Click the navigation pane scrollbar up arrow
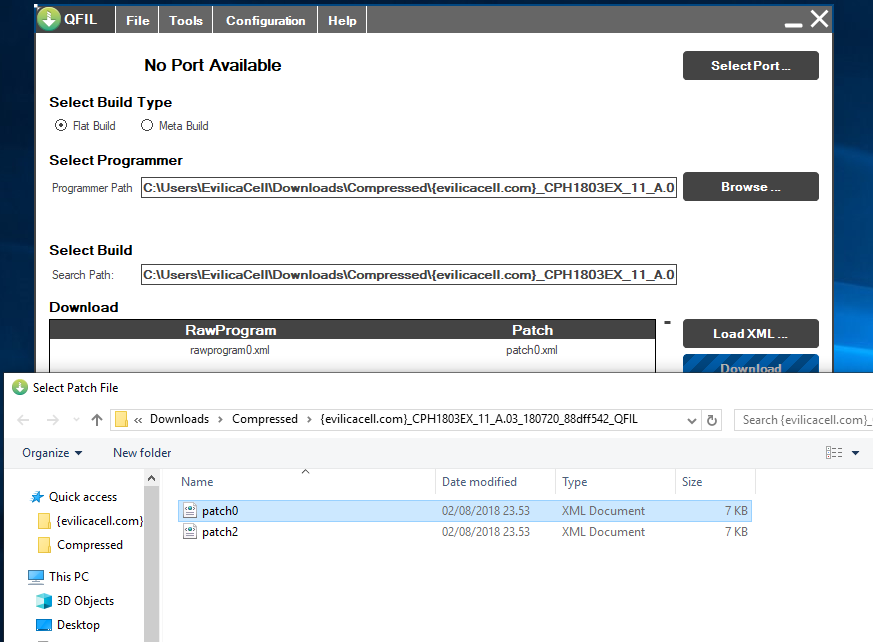The height and width of the screenshot is (642, 873). click(151, 478)
